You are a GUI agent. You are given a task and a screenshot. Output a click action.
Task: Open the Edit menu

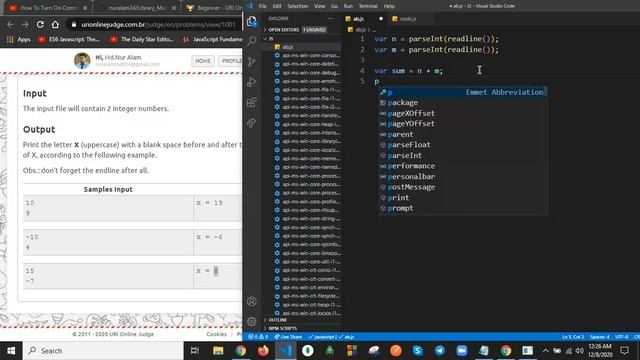(x=277, y=6)
